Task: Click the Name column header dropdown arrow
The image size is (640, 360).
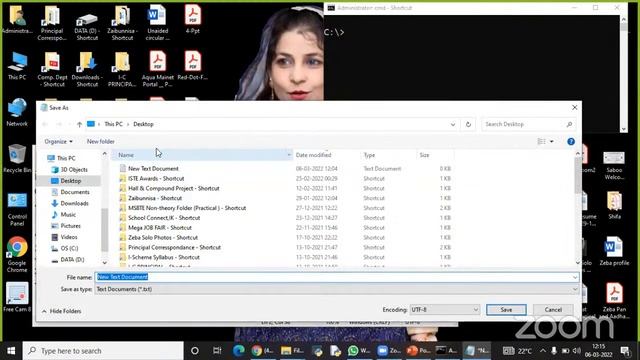Action: (x=289, y=155)
